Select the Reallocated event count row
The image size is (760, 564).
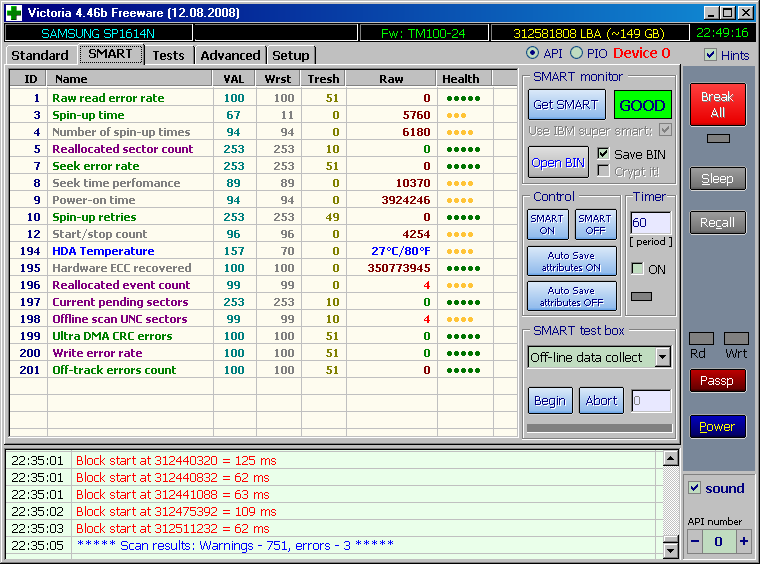pyautogui.click(x=263, y=285)
